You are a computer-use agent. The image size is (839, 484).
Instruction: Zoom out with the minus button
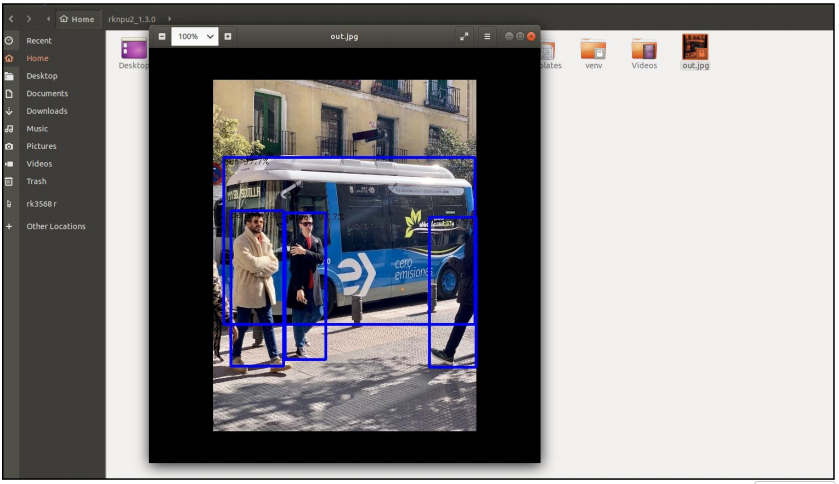[x=163, y=36]
